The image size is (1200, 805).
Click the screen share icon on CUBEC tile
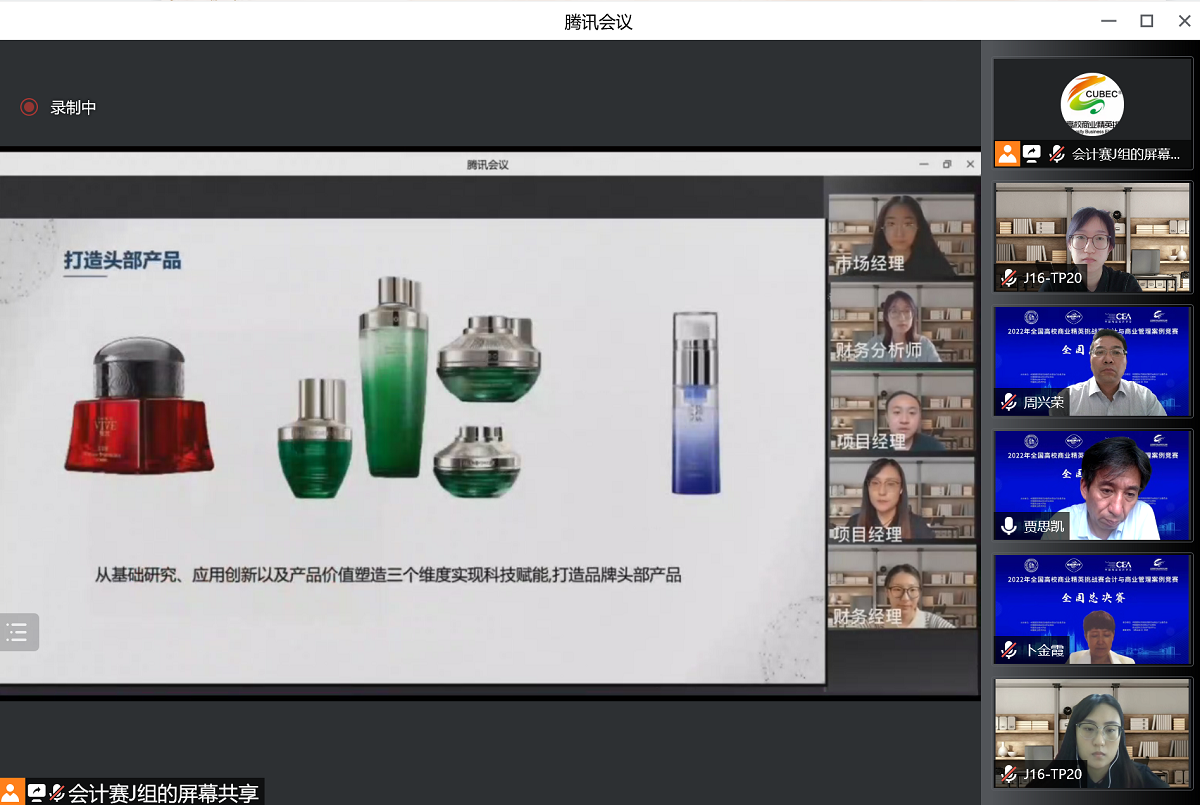point(1032,154)
